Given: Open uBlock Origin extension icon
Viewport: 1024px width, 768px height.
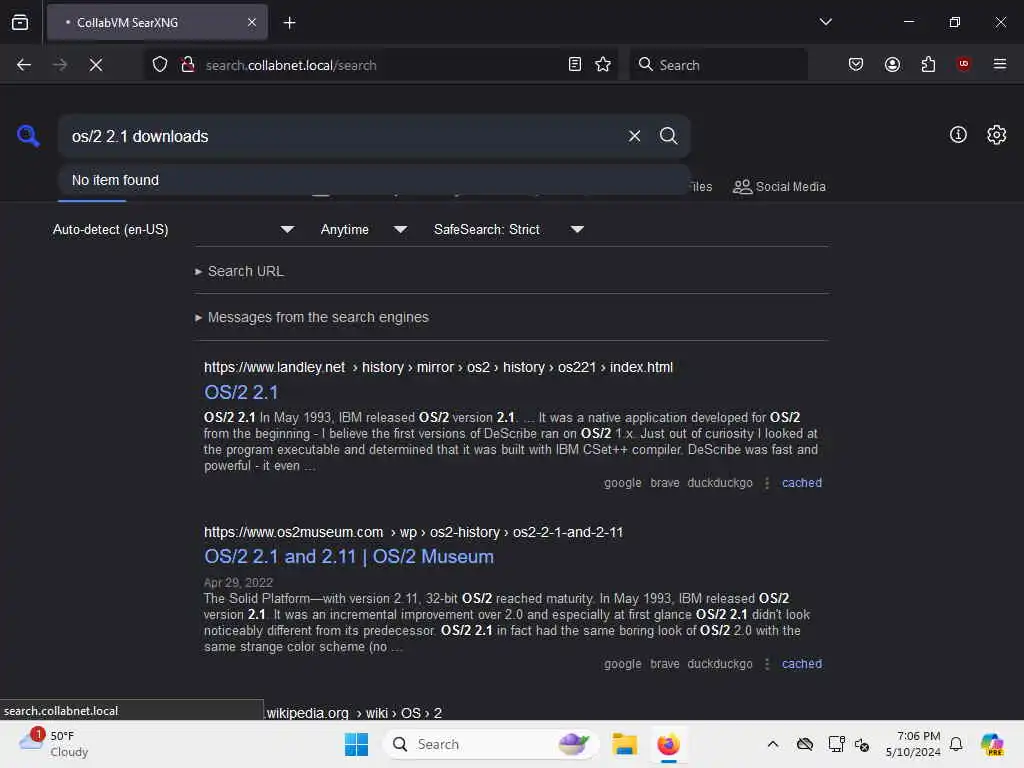Looking at the screenshot, I should click(x=963, y=64).
